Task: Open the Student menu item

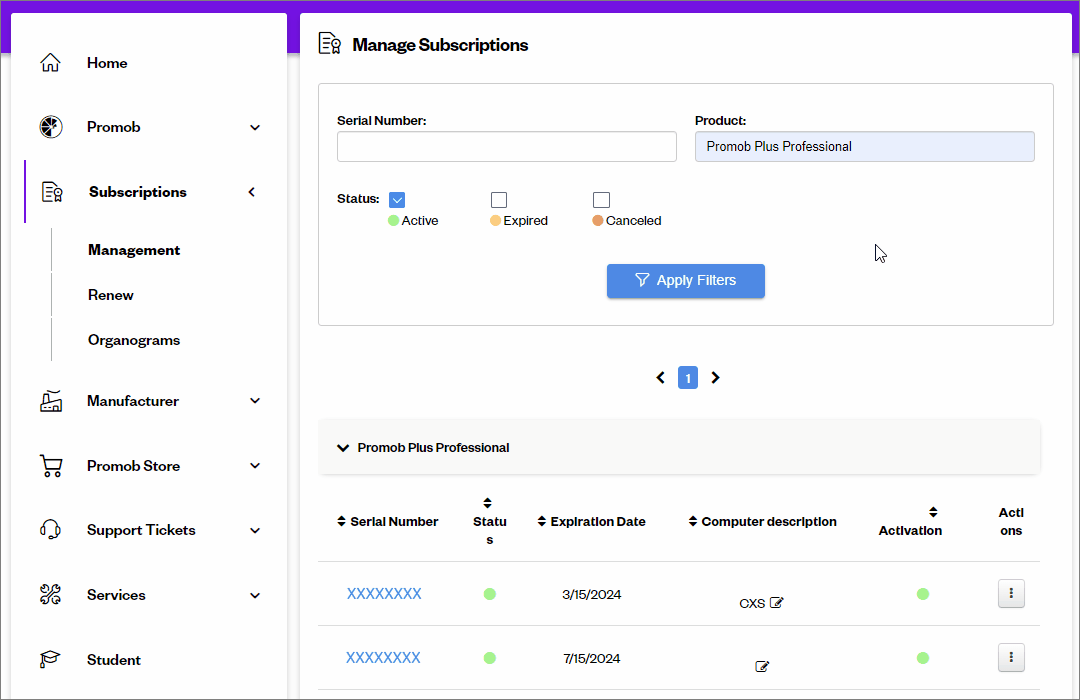Action: (x=114, y=660)
